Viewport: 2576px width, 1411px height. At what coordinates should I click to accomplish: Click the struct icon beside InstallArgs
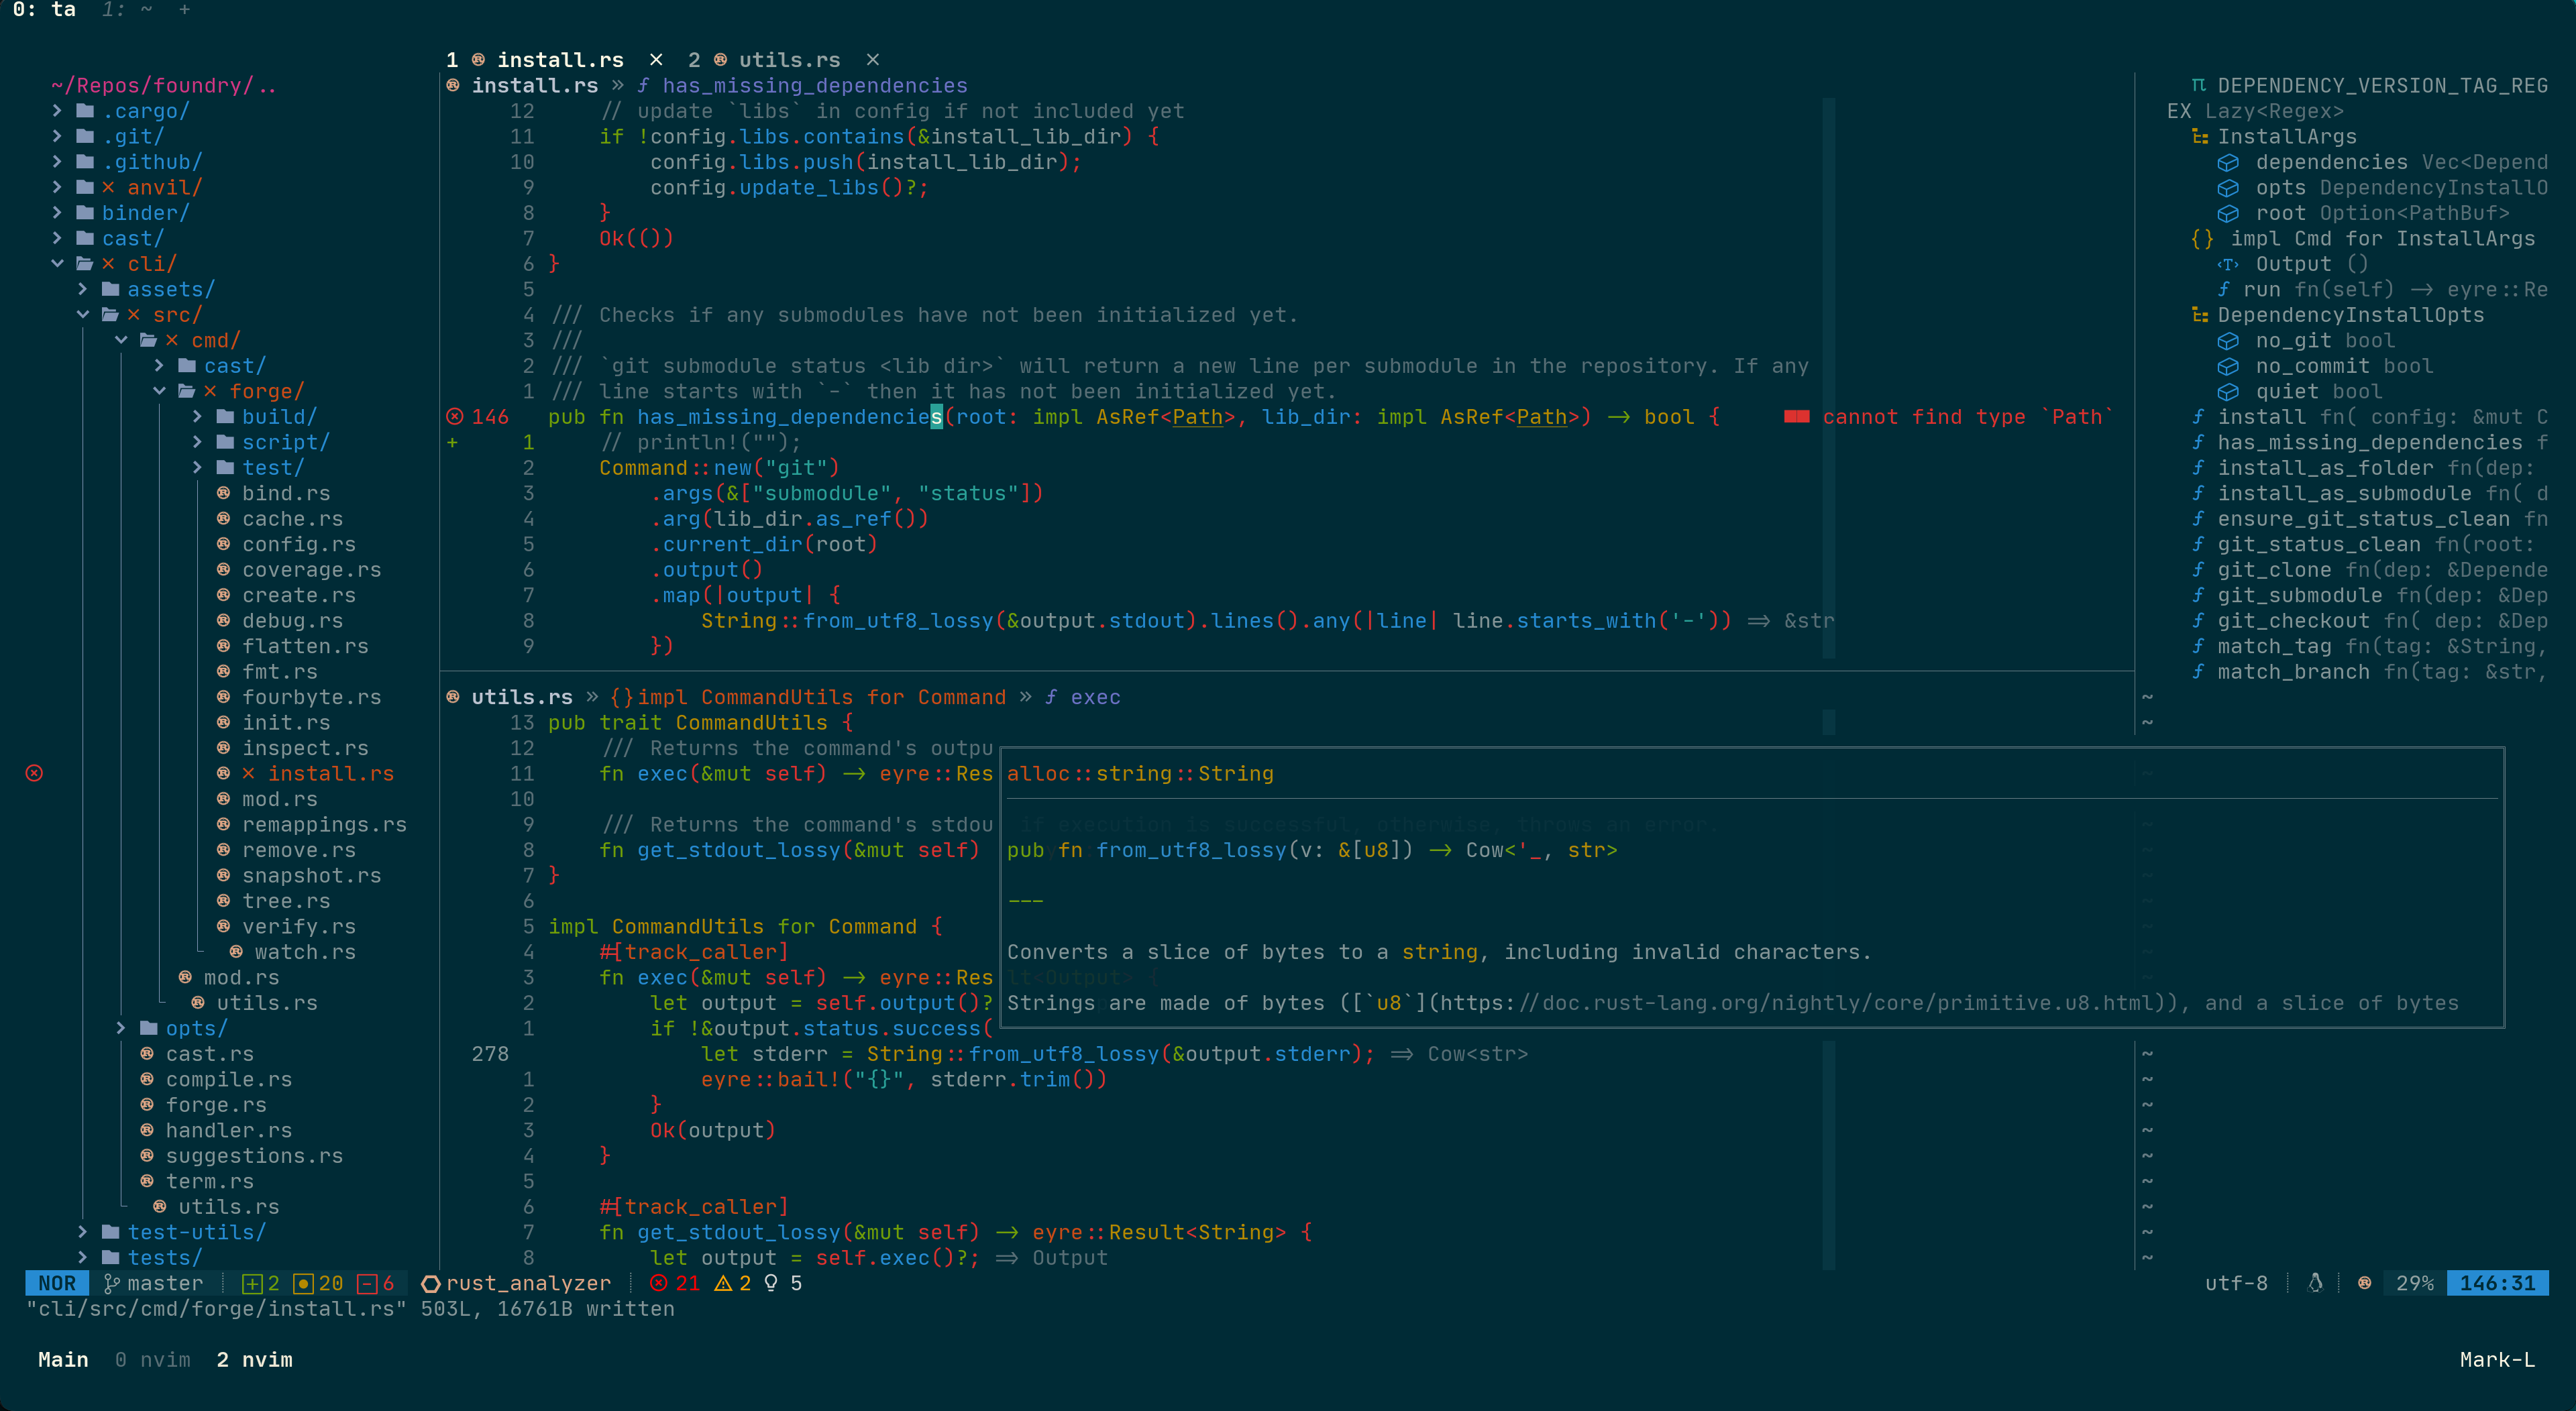[2200, 137]
